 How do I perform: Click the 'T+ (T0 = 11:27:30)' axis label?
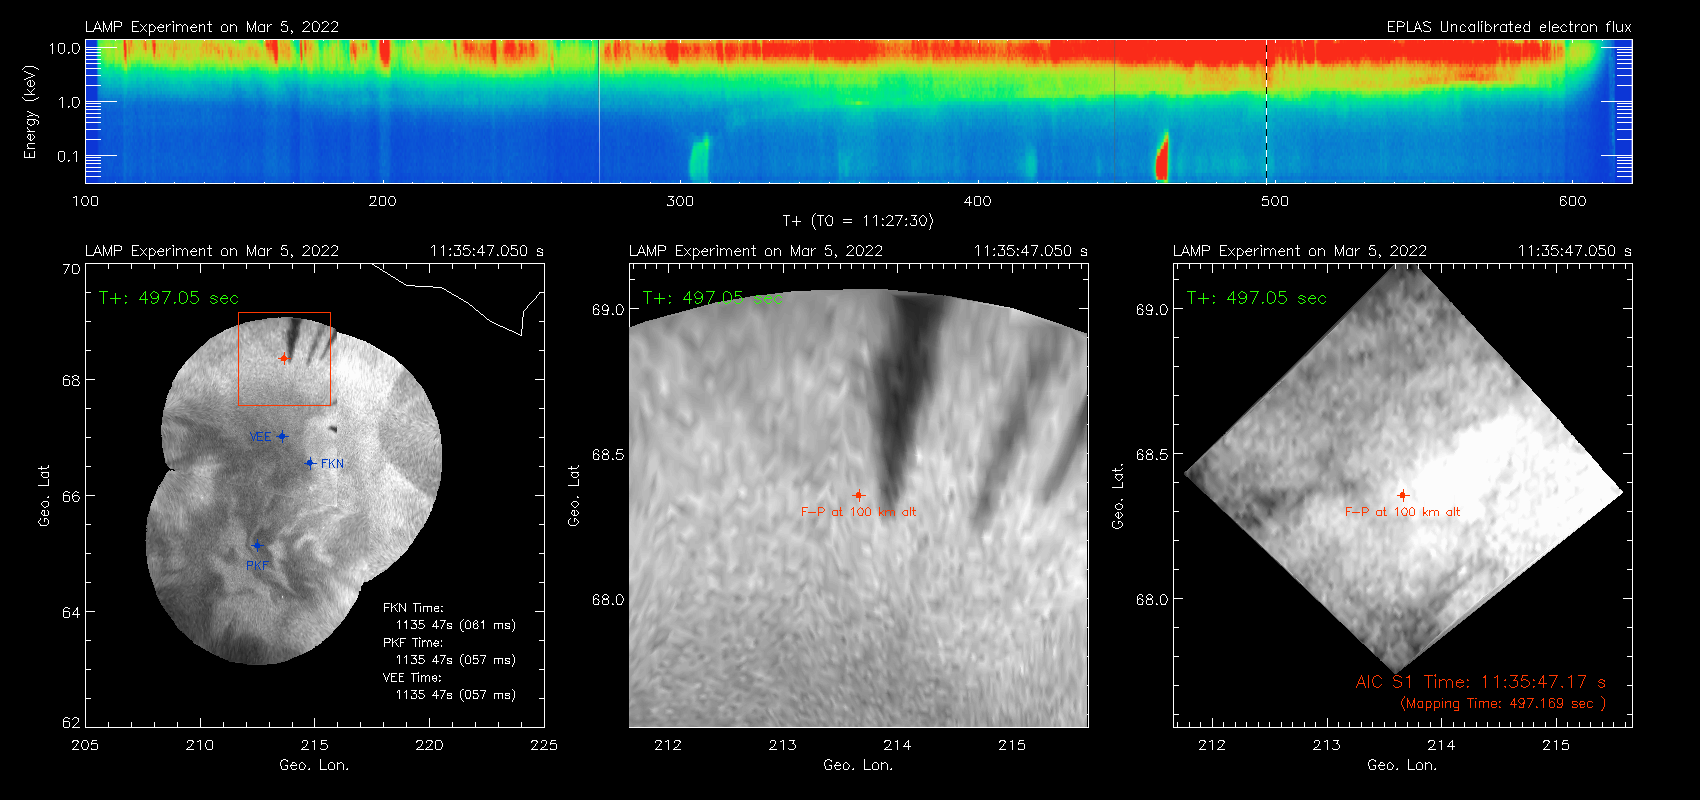tap(857, 221)
